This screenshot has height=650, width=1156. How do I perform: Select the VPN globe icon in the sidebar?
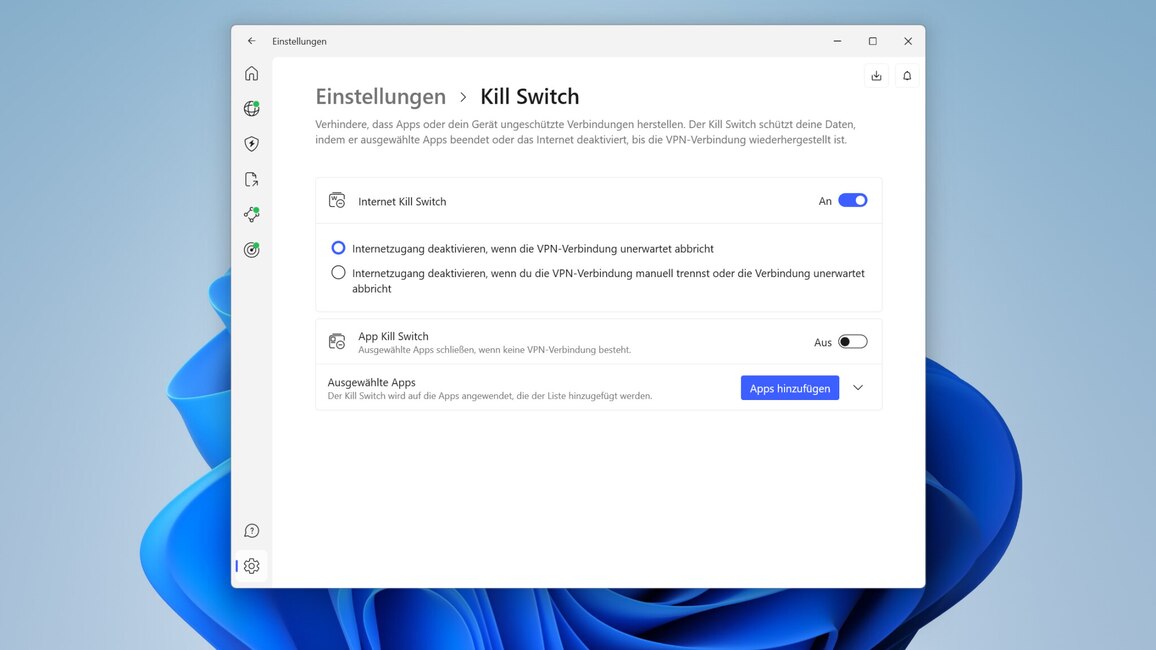pyautogui.click(x=251, y=107)
